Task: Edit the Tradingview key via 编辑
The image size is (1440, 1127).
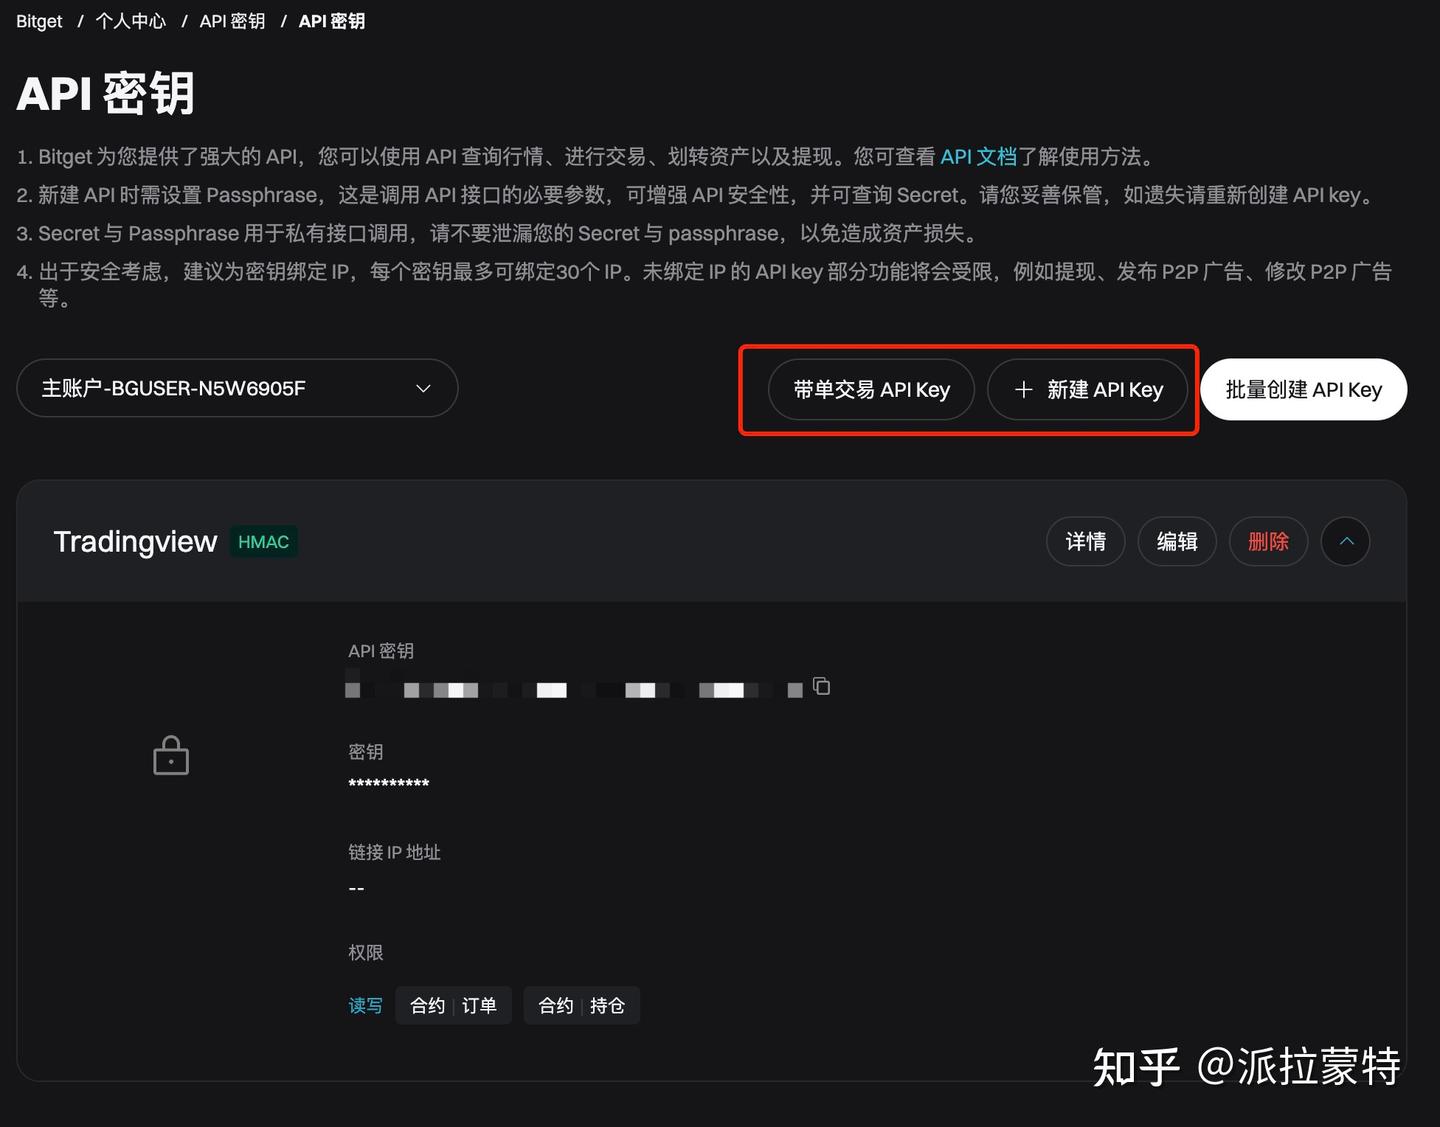Action: (1177, 541)
